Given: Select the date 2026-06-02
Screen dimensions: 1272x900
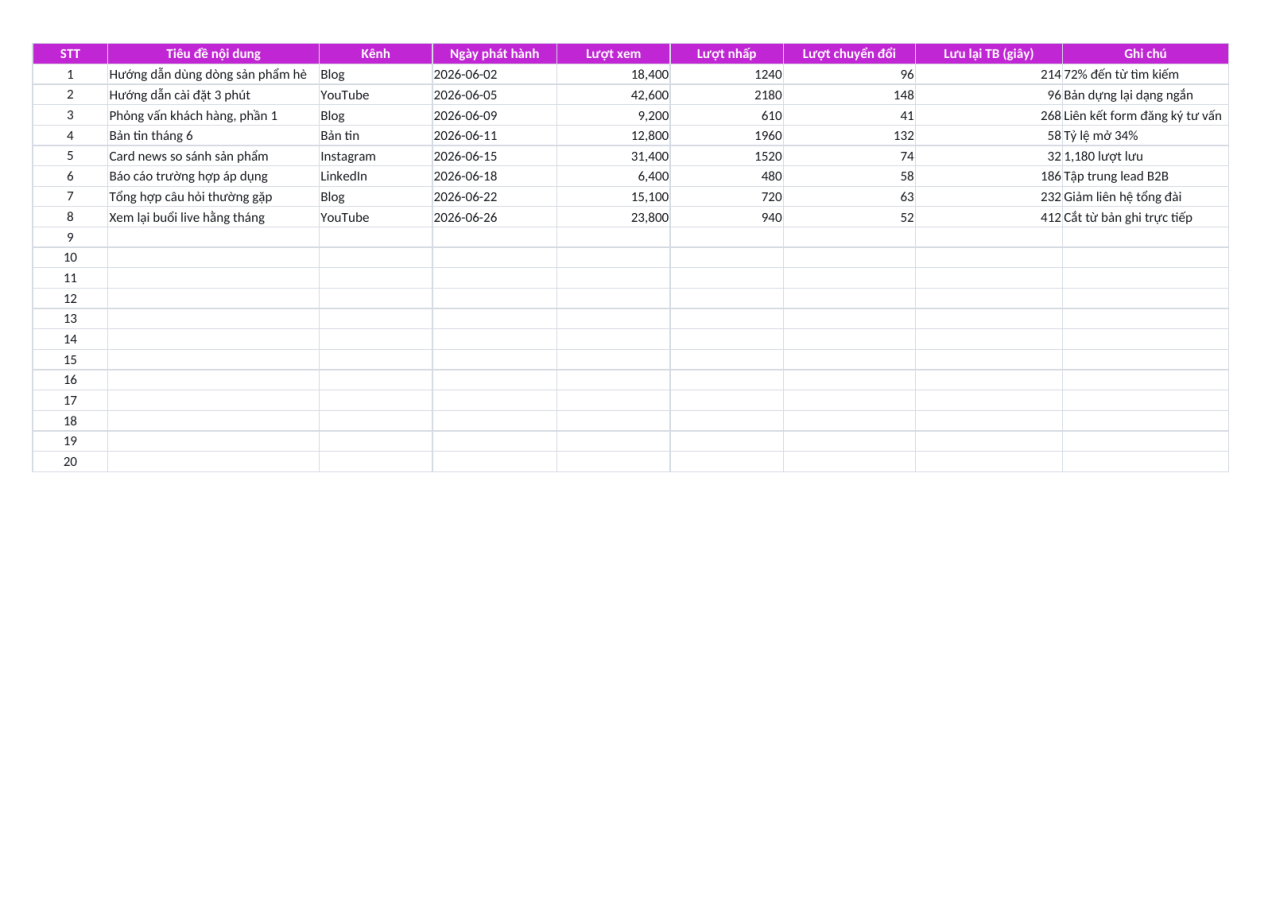Looking at the screenshot, I should [494, 75].
